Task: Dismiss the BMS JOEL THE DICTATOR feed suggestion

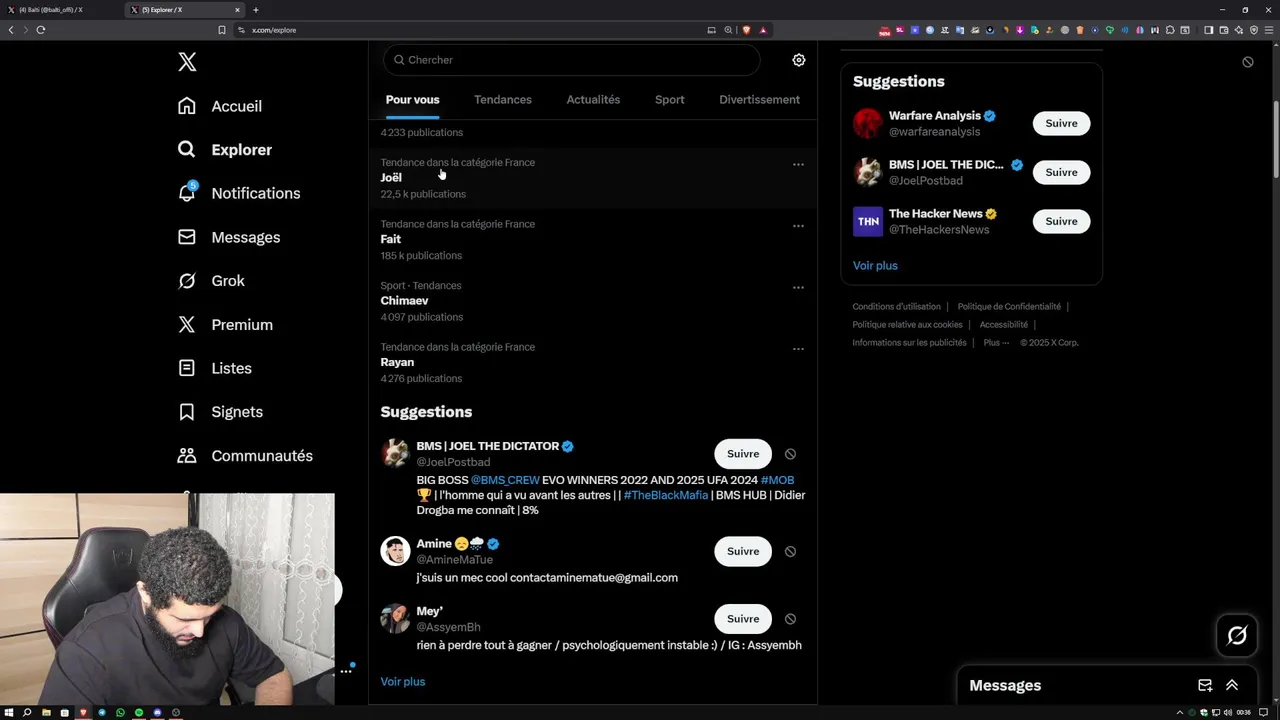Action: tap(790, 454)
